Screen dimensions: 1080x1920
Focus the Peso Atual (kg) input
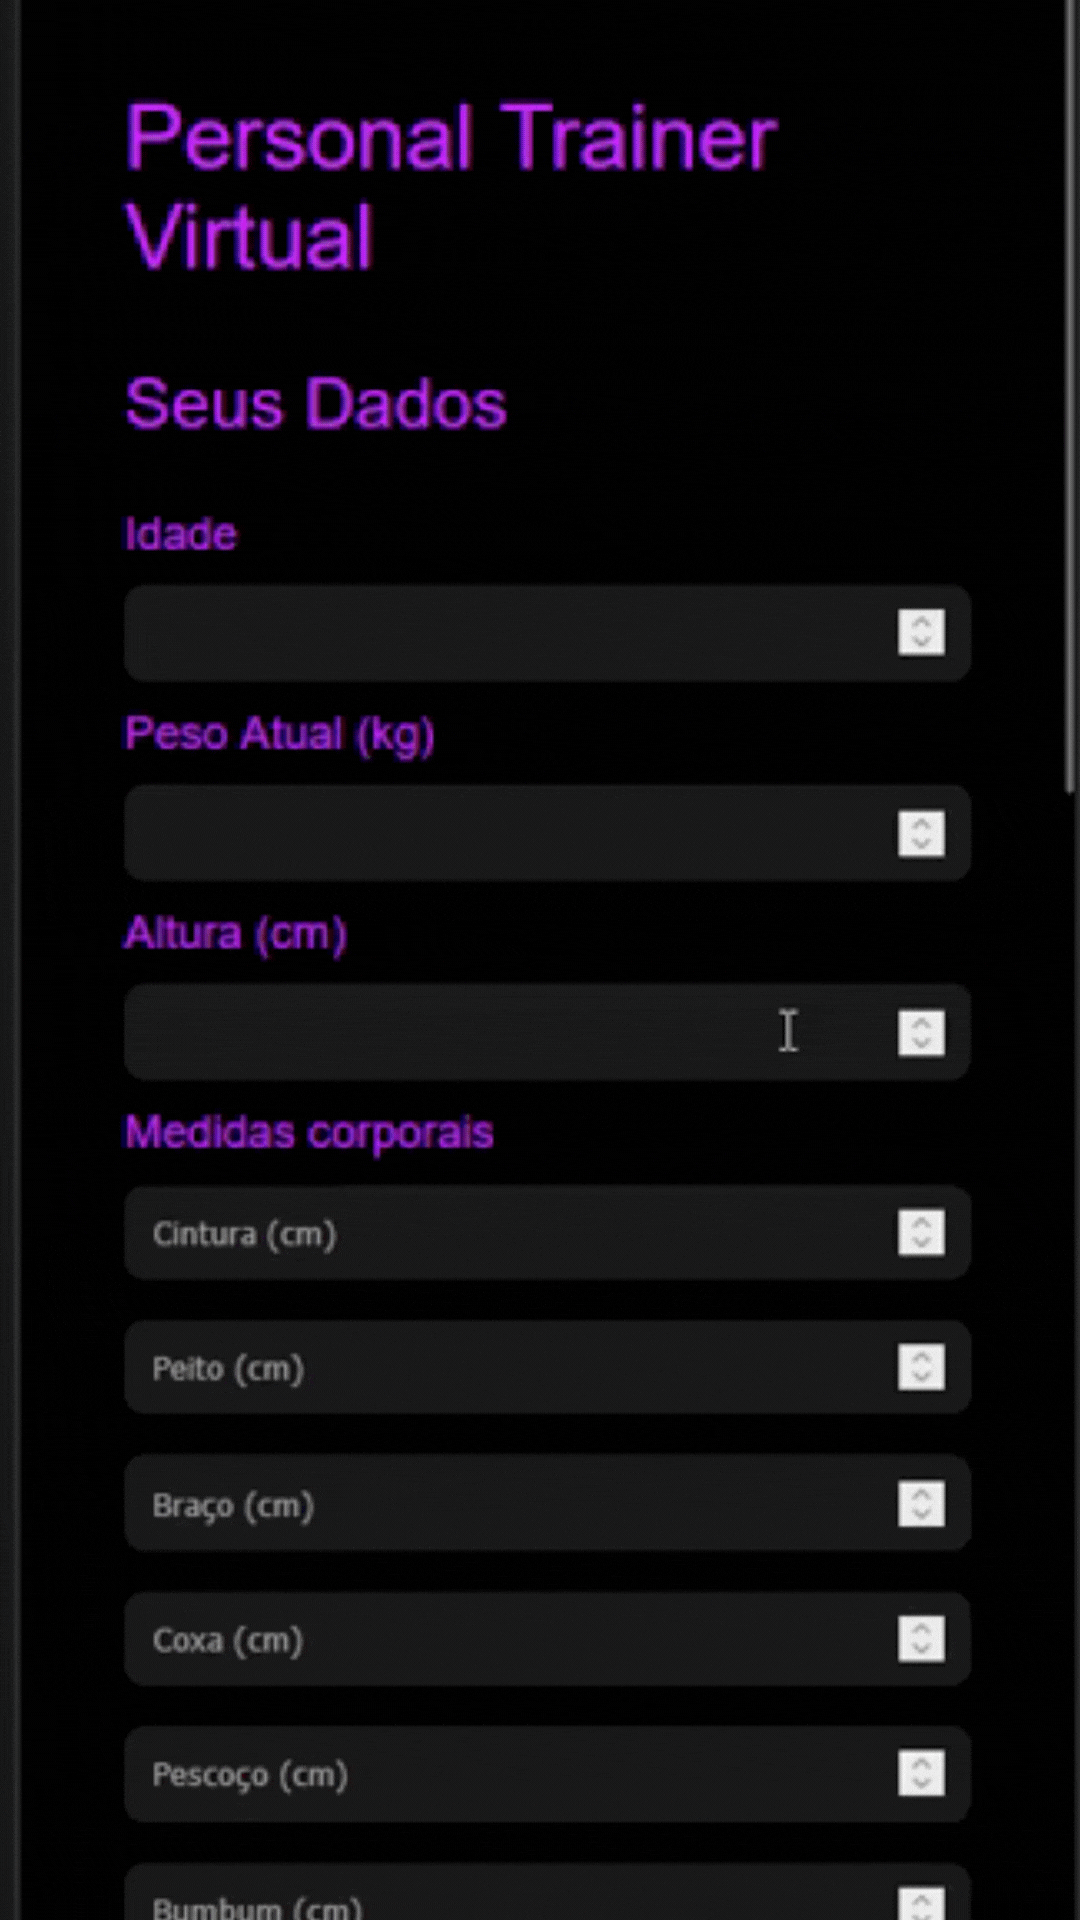click(x=547, y=833)
